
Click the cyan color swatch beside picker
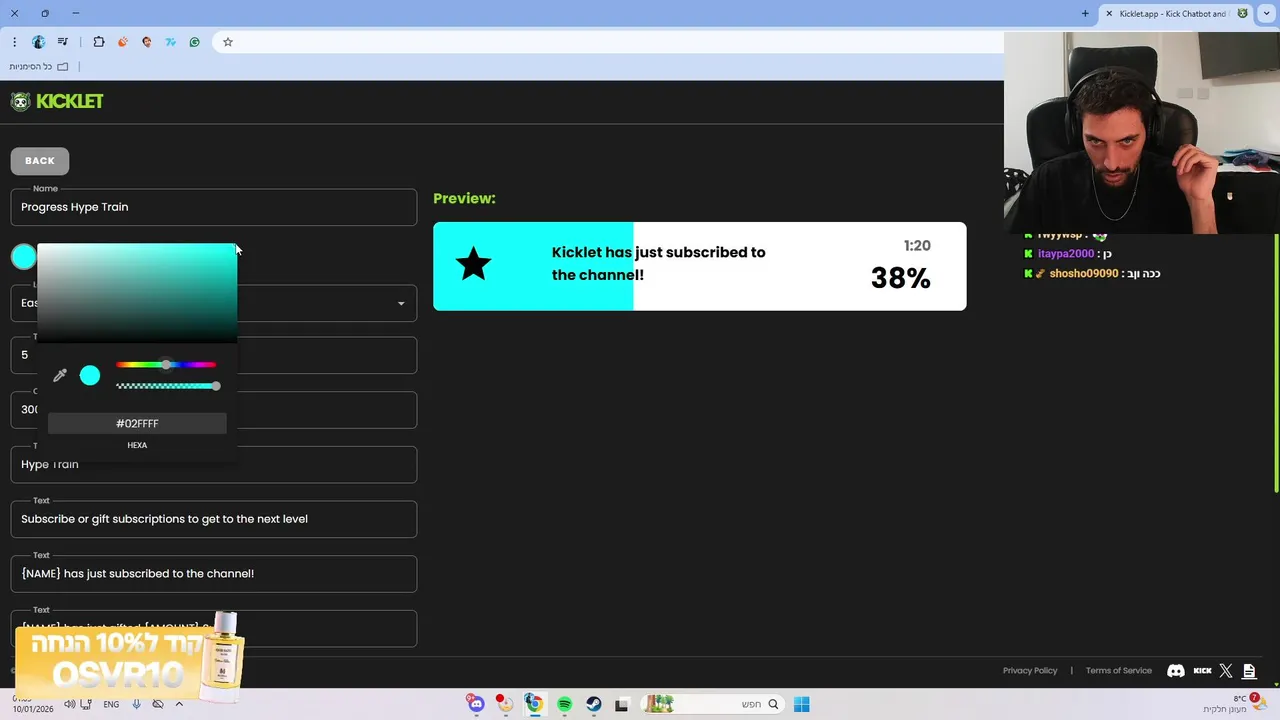pos(23,257)
